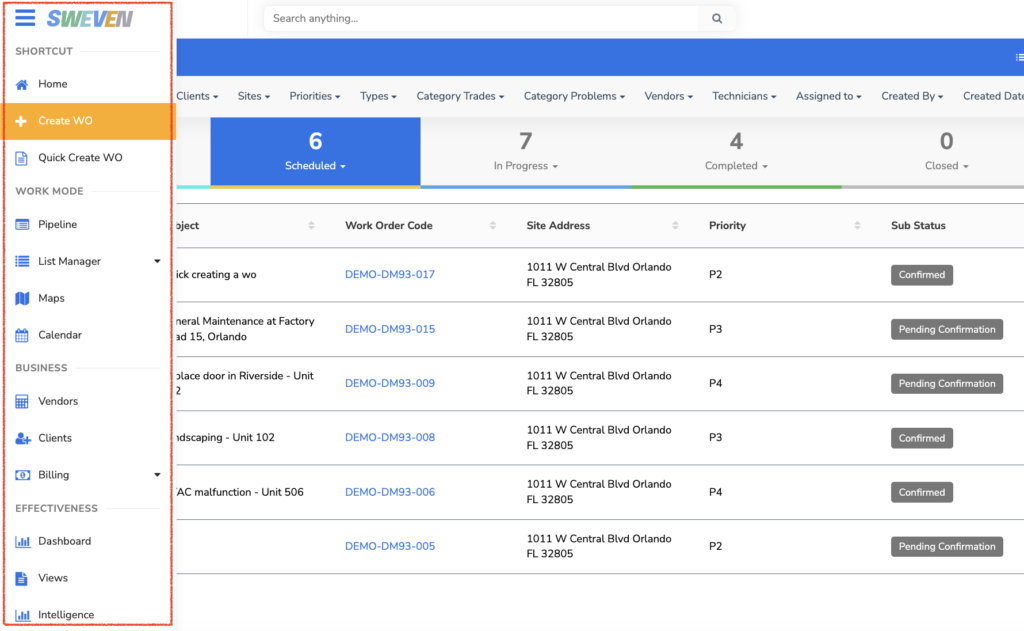This screenshot has height=631, width=1024.
Task: Sort by Priority column arrows
Action: pyautogui.click(x=857, y=225)
